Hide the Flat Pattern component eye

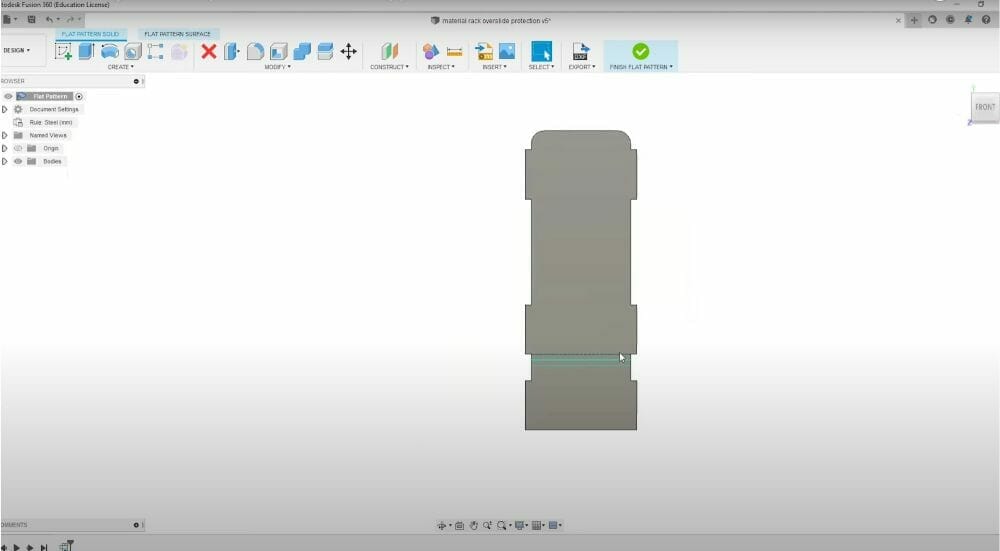pos(8,96)
